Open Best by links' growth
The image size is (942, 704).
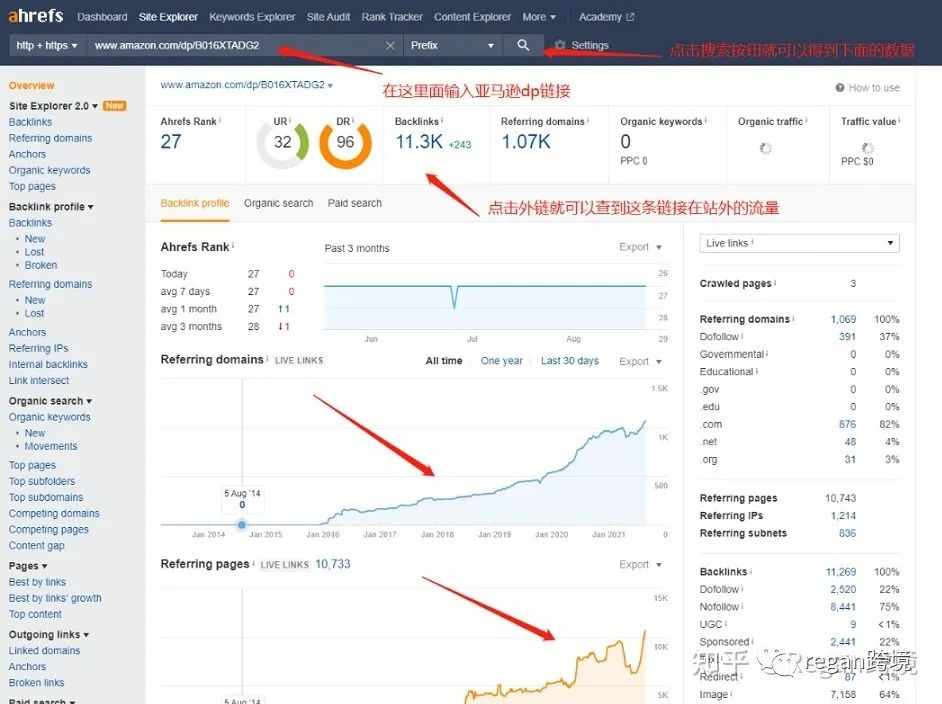pyautogui.click(x=55, y=598)
